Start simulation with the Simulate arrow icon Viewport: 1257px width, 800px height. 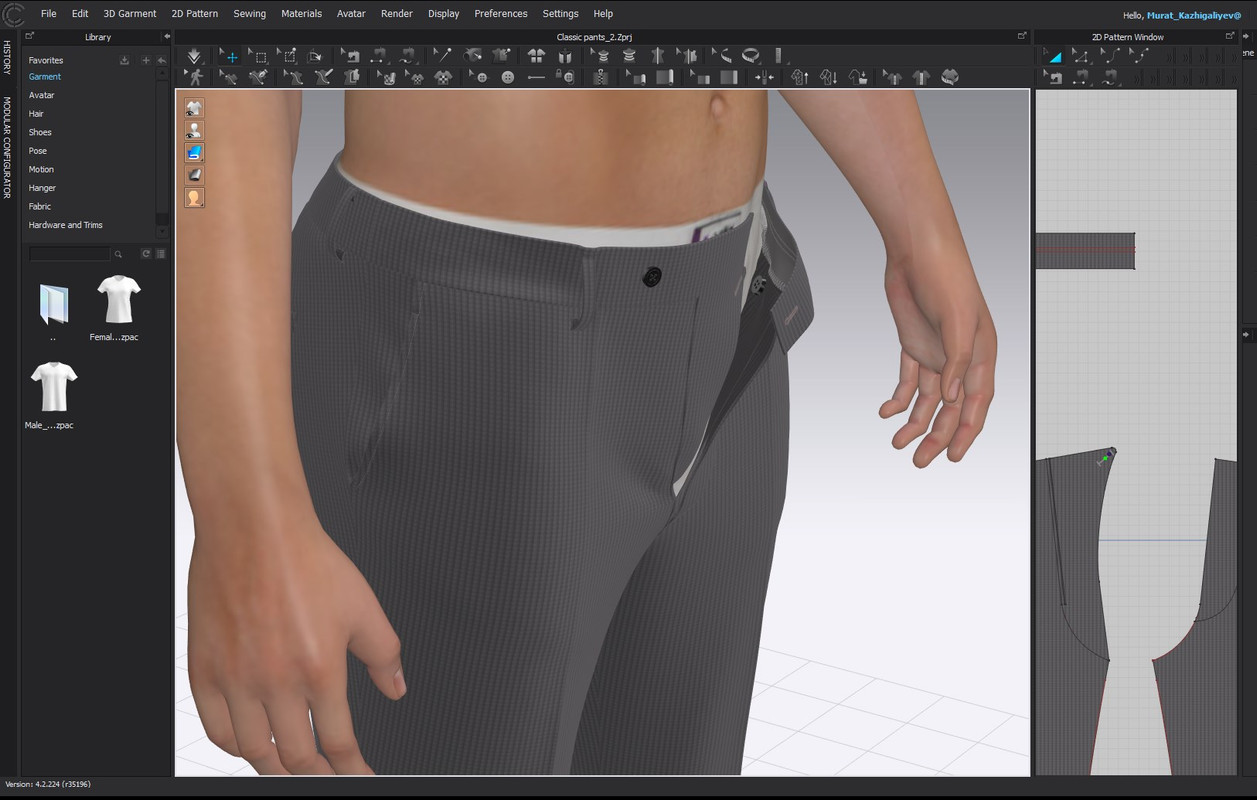tap(193, 57)
